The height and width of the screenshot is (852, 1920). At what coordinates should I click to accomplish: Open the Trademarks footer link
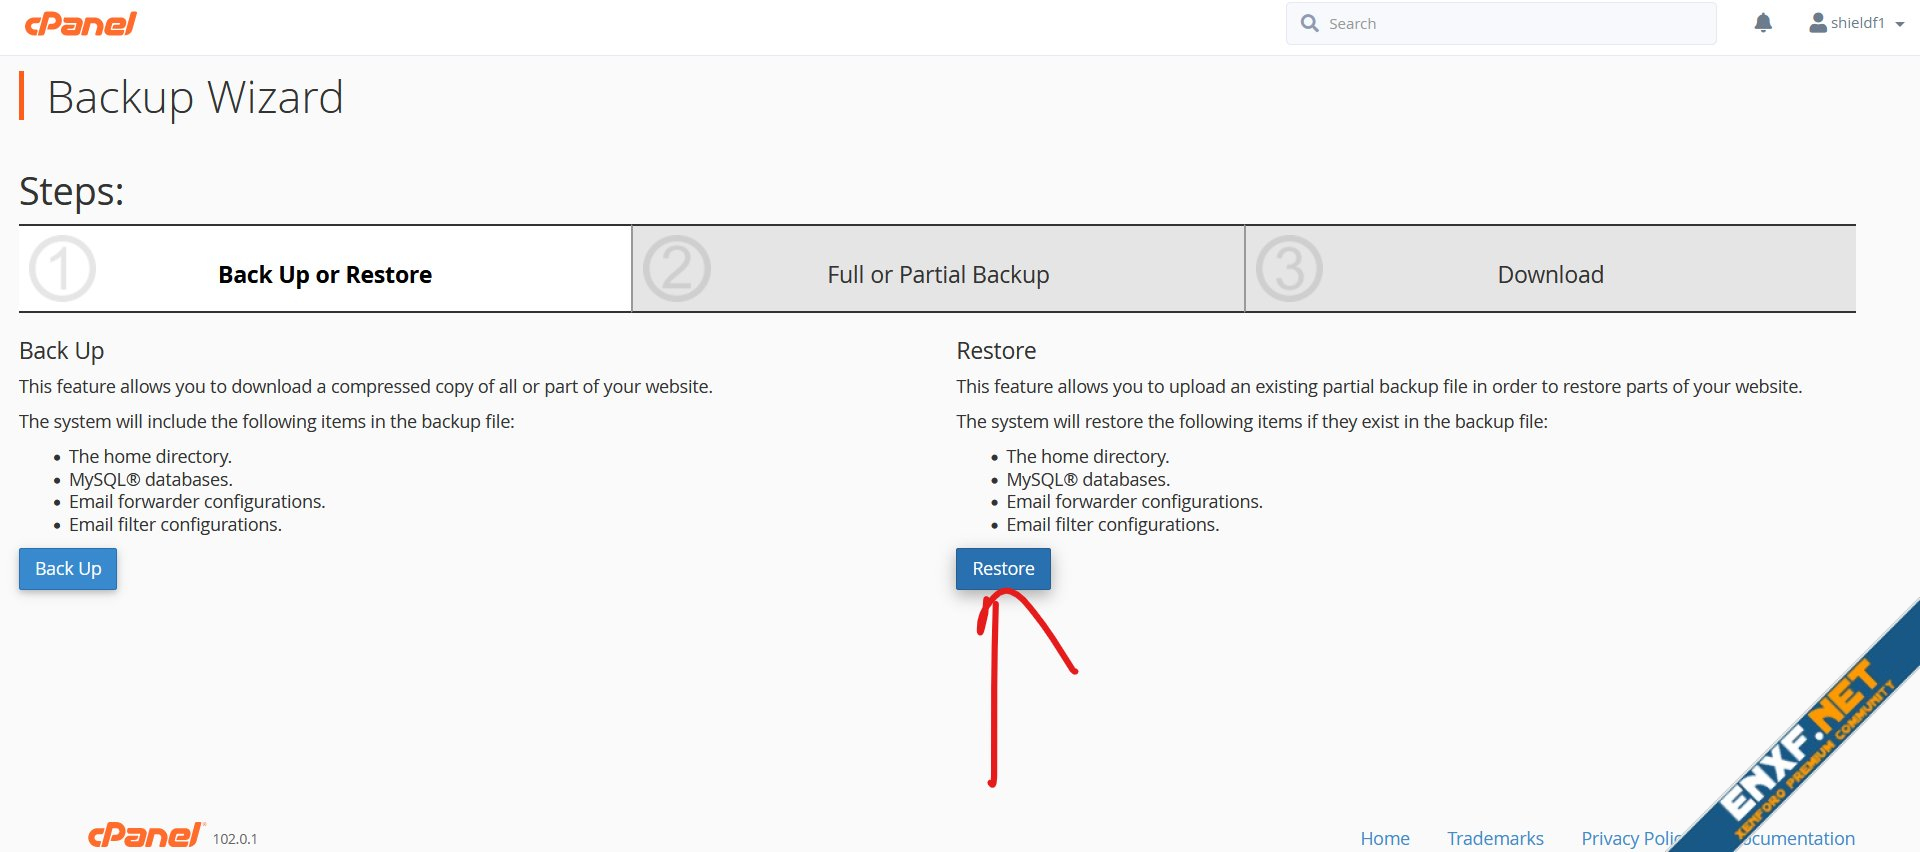click(1494, 838)
